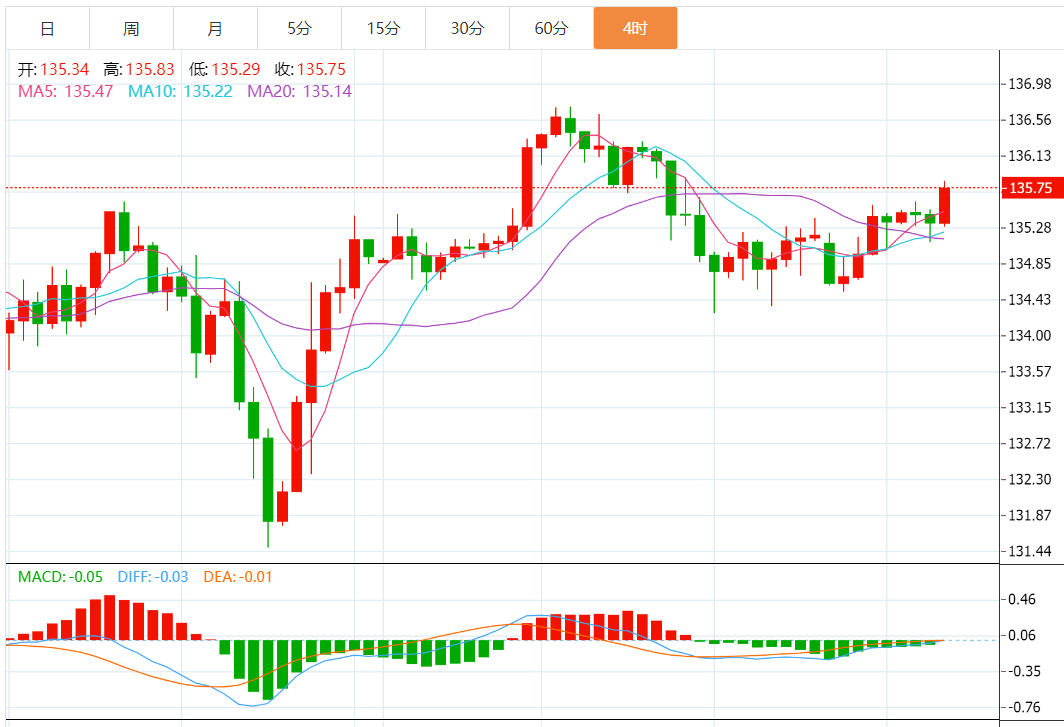The image size is (1064, 727).
Task: Click the current price tag 135.75
Action: pos(1031,188)
